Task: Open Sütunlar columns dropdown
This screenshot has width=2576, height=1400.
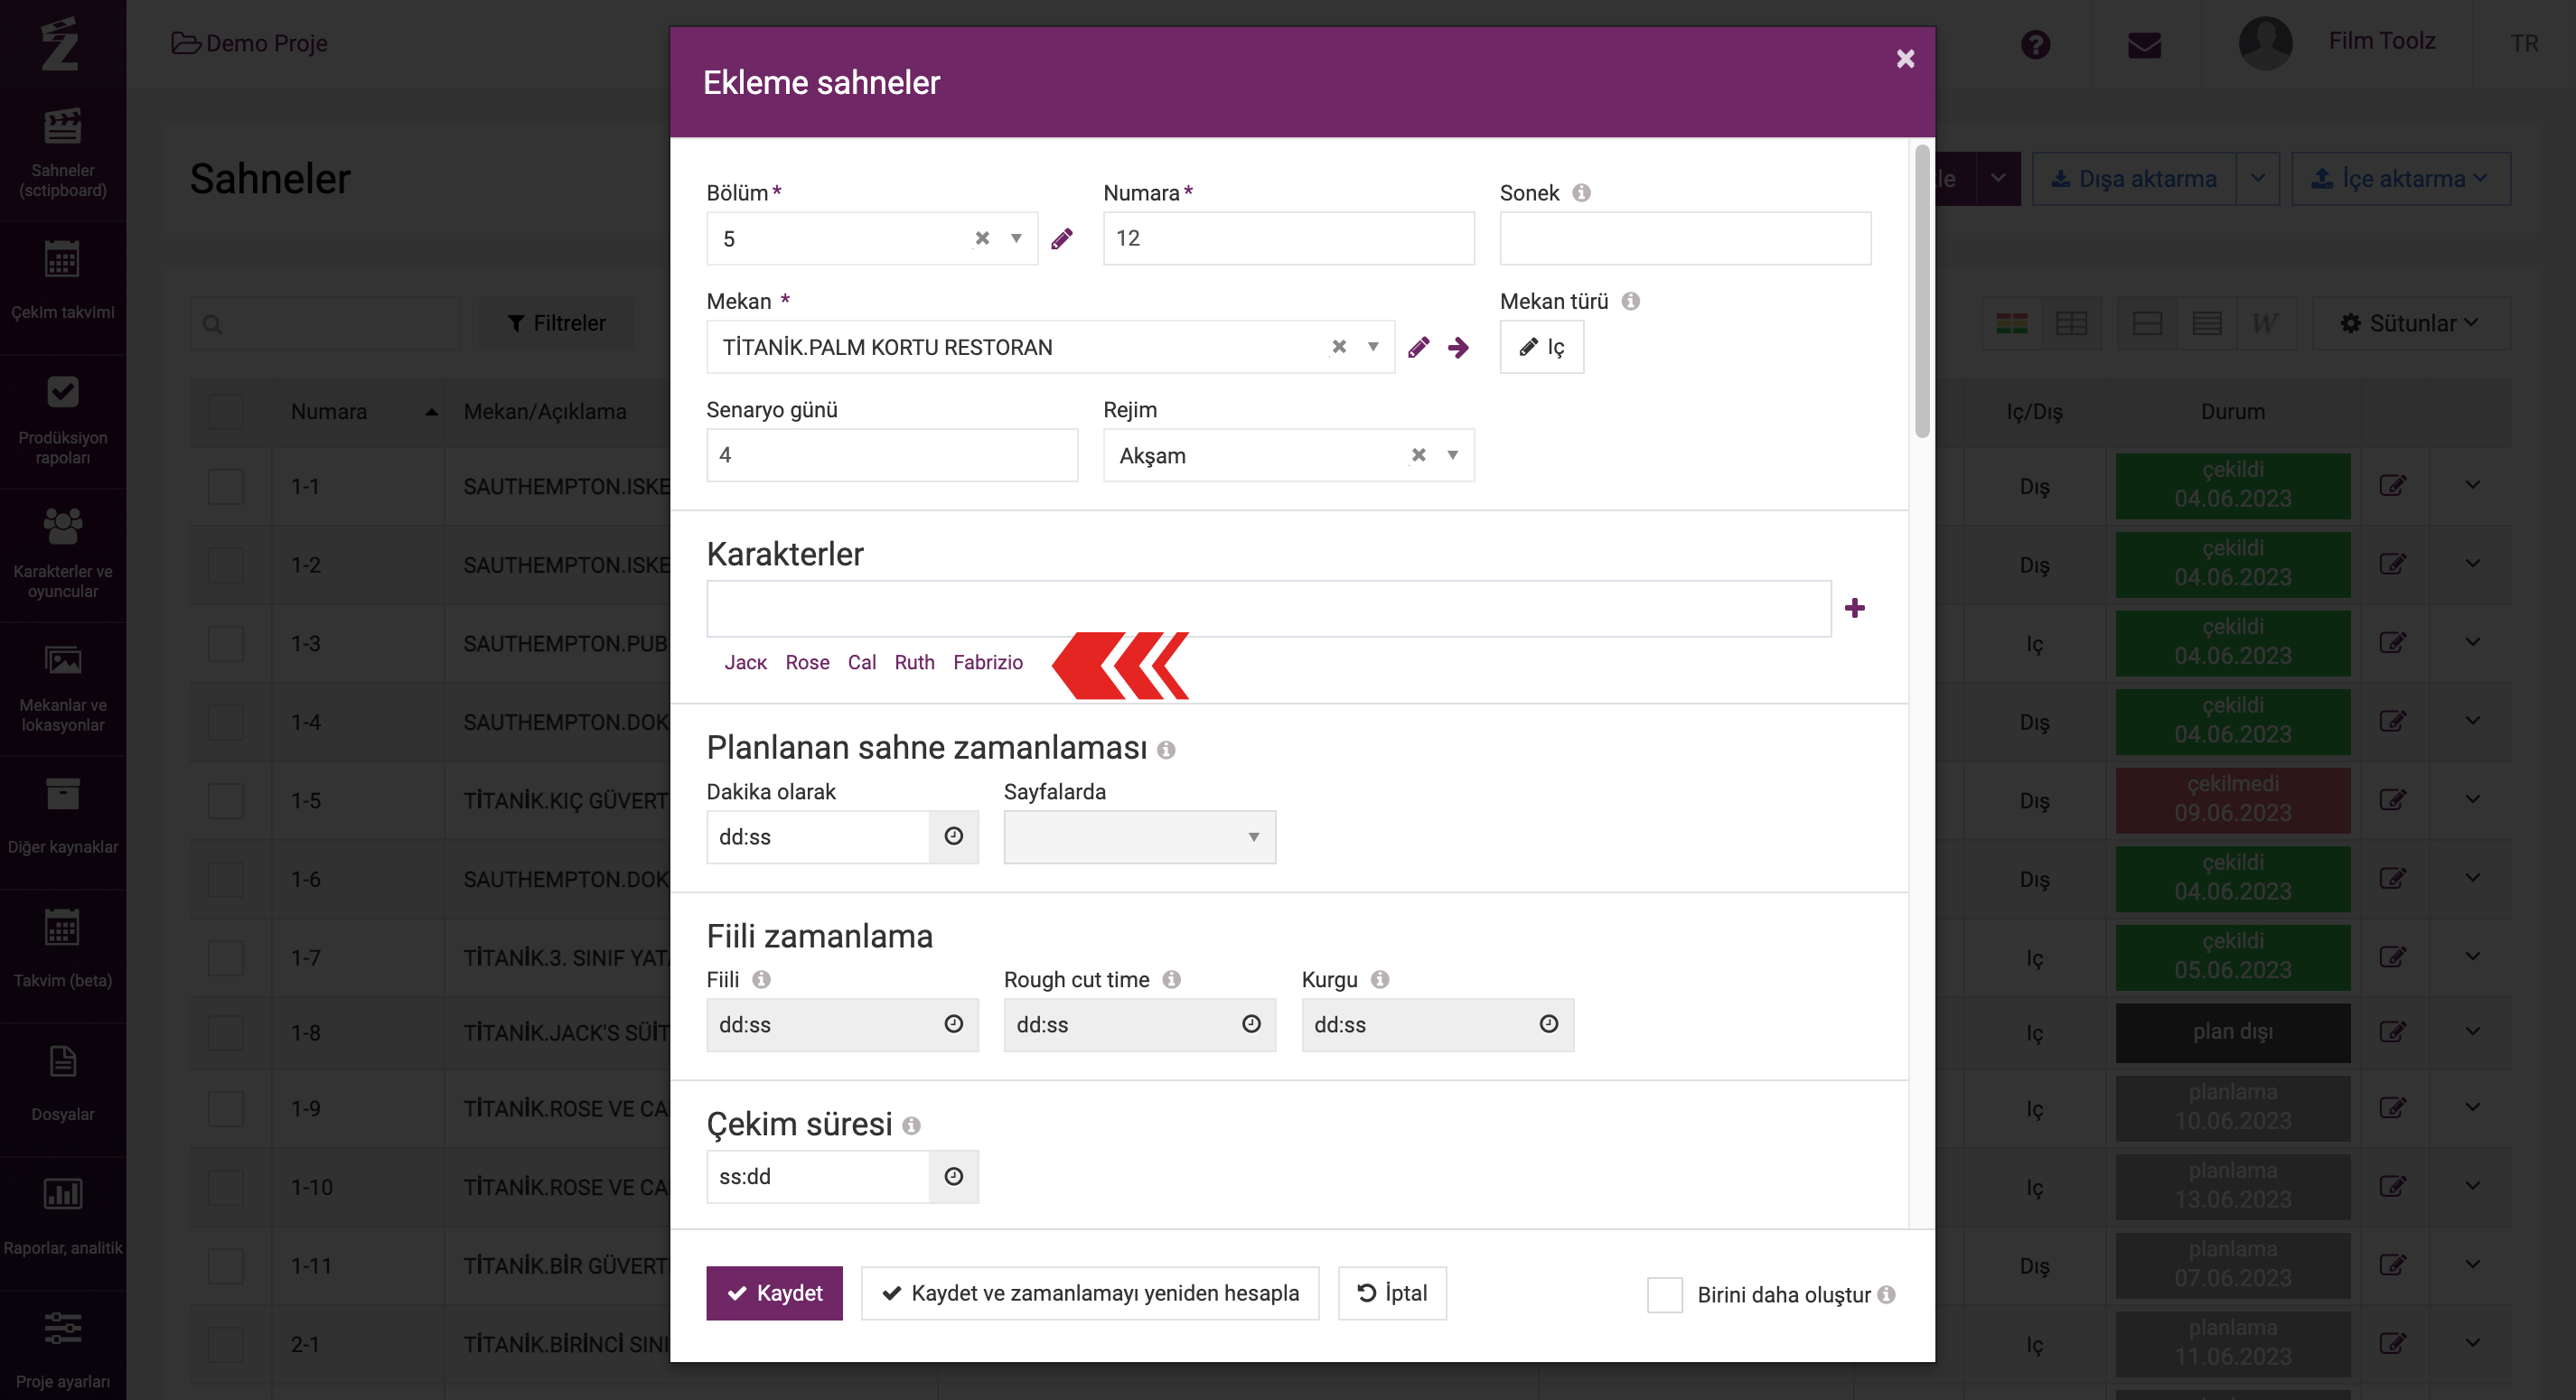Action: click(2410, 323)
